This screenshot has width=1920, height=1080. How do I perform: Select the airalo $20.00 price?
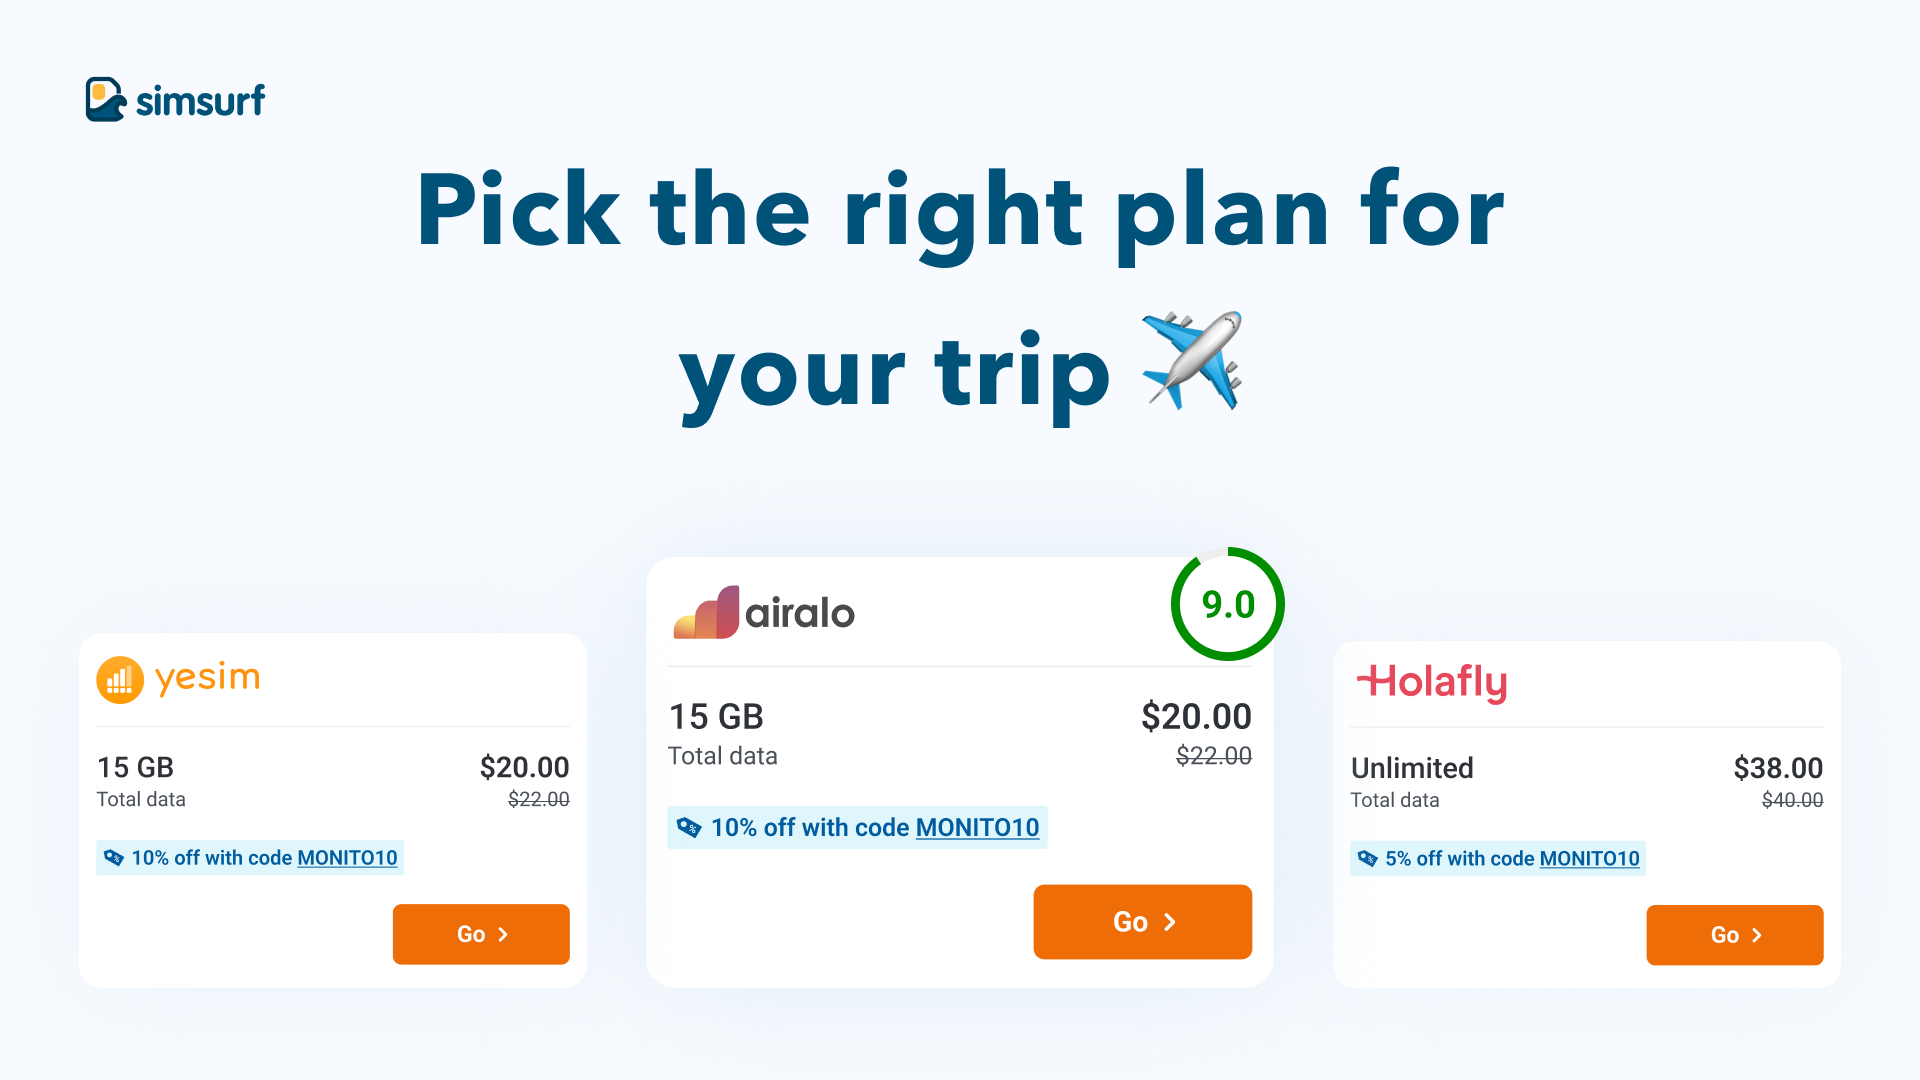point(1196,717)
